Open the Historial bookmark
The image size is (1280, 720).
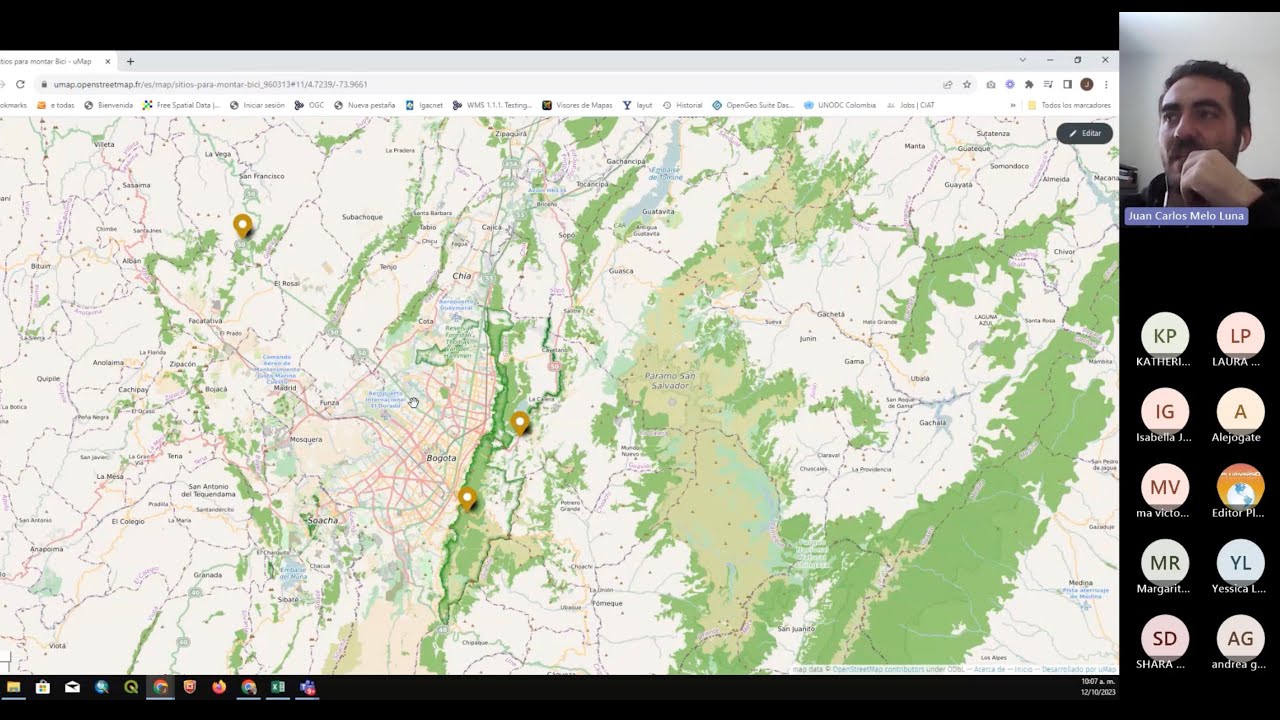click(x=682, y=105)
